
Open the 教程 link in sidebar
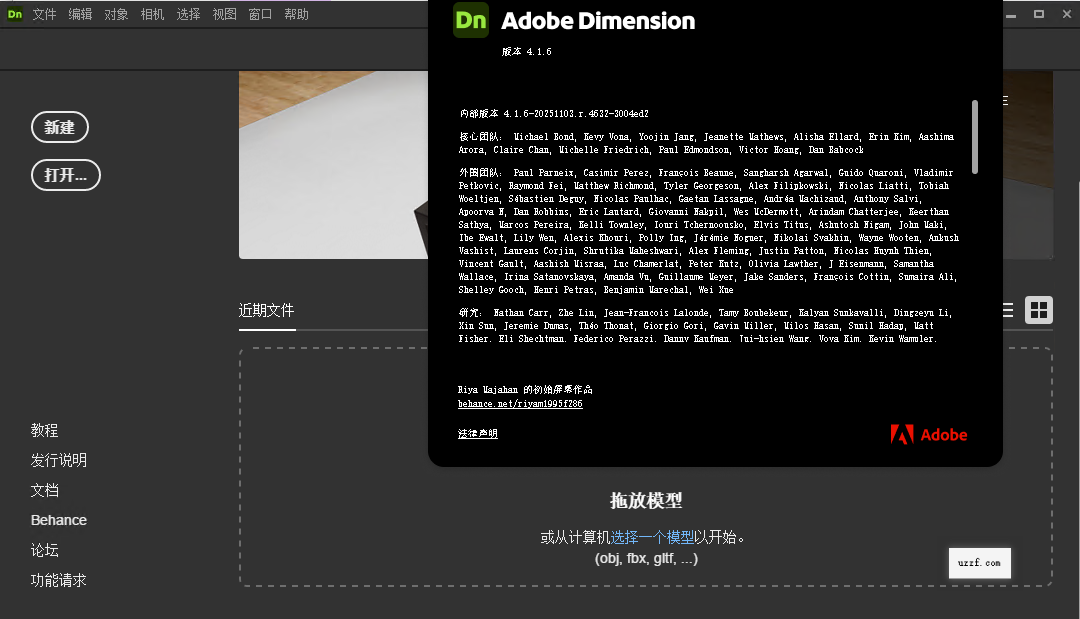click(45, 430)
